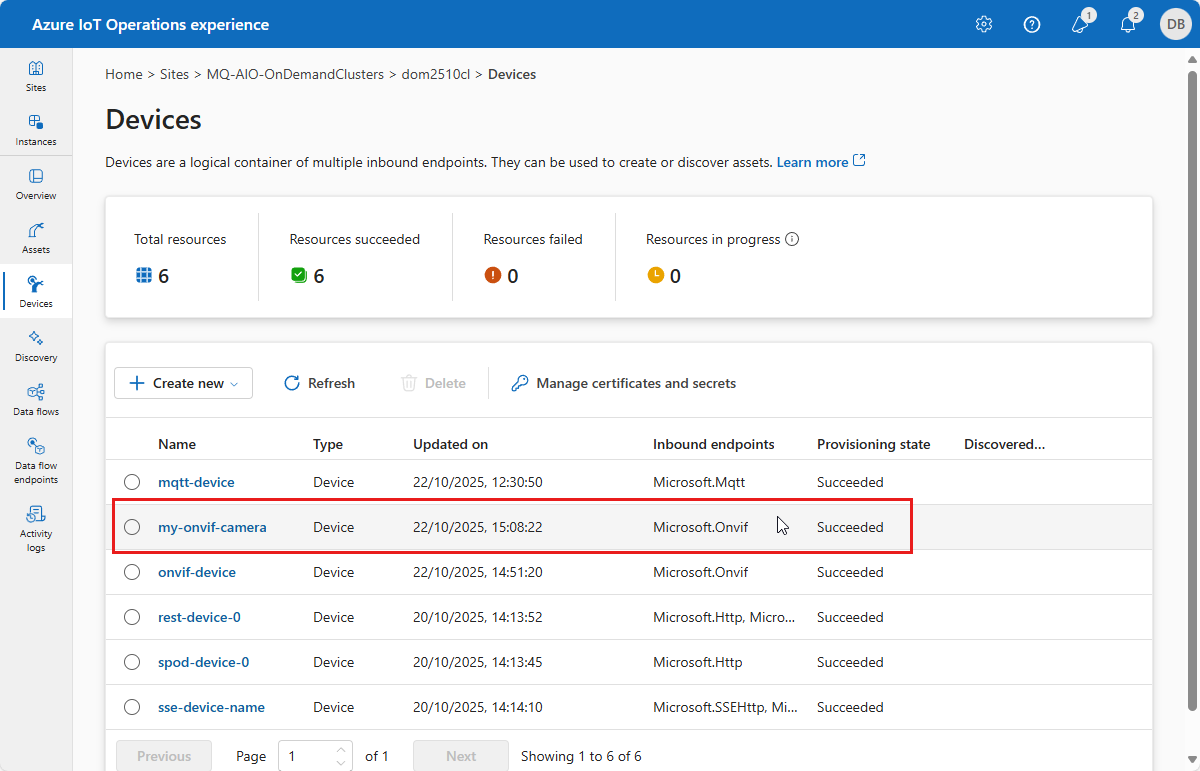Select radio button for my-onvif-camera
Screen dimensions: 1200x771
[132, 528]
